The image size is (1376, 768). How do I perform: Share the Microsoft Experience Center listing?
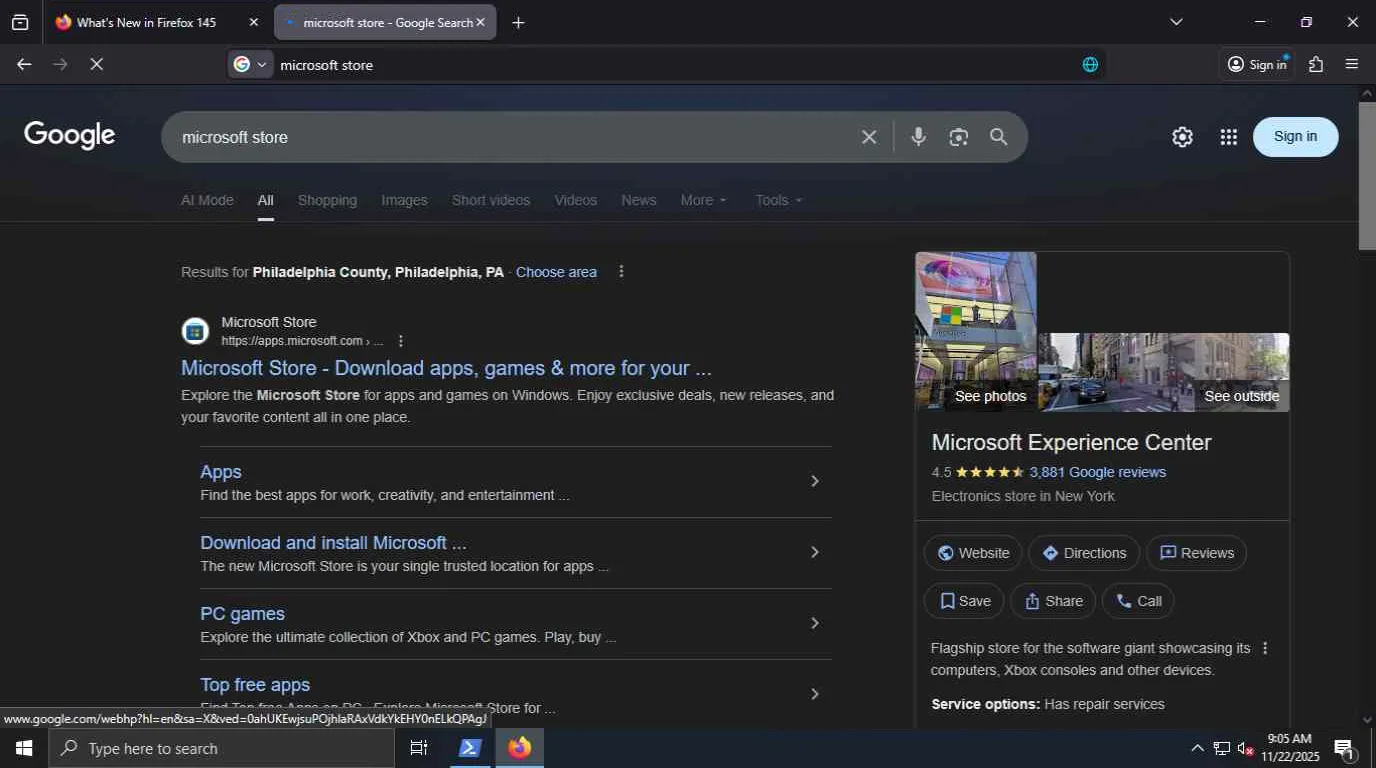coord(1053,601)
